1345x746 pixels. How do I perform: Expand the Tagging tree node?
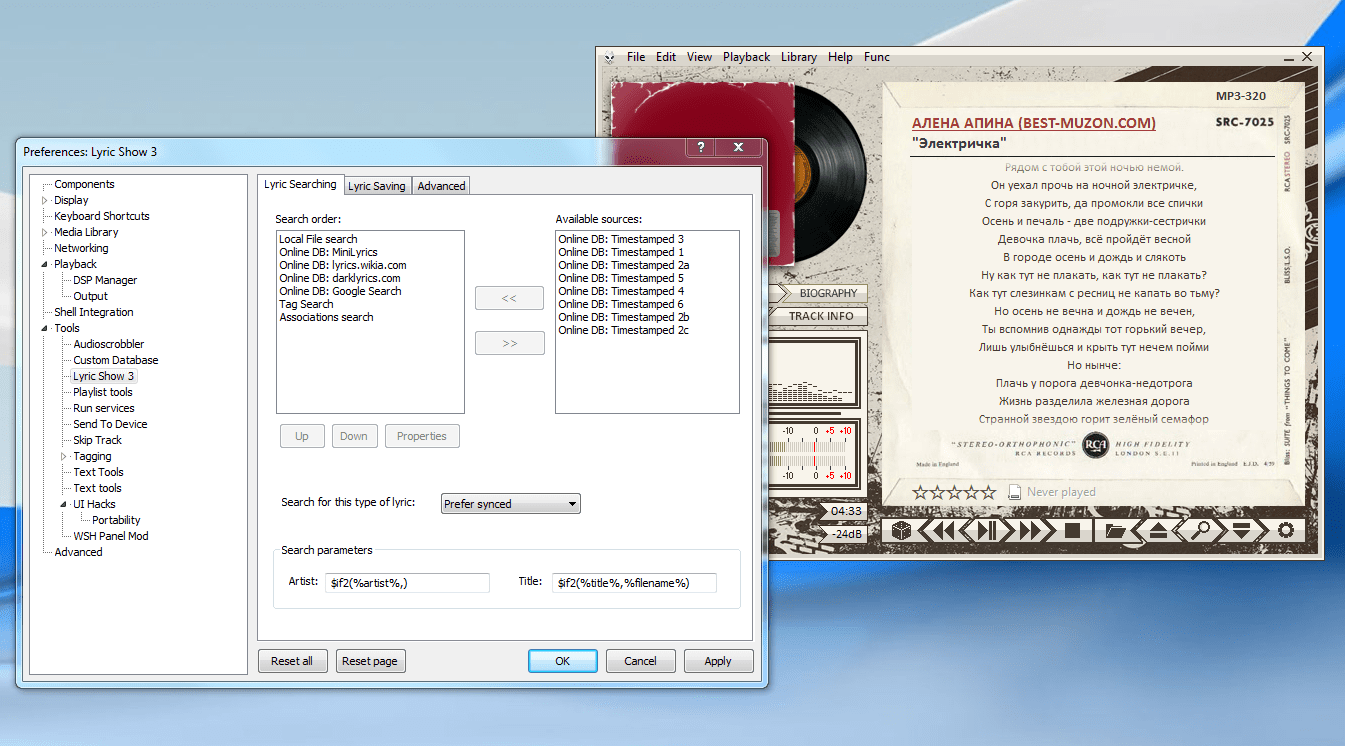pyautogui.click(x=63, y=456)
